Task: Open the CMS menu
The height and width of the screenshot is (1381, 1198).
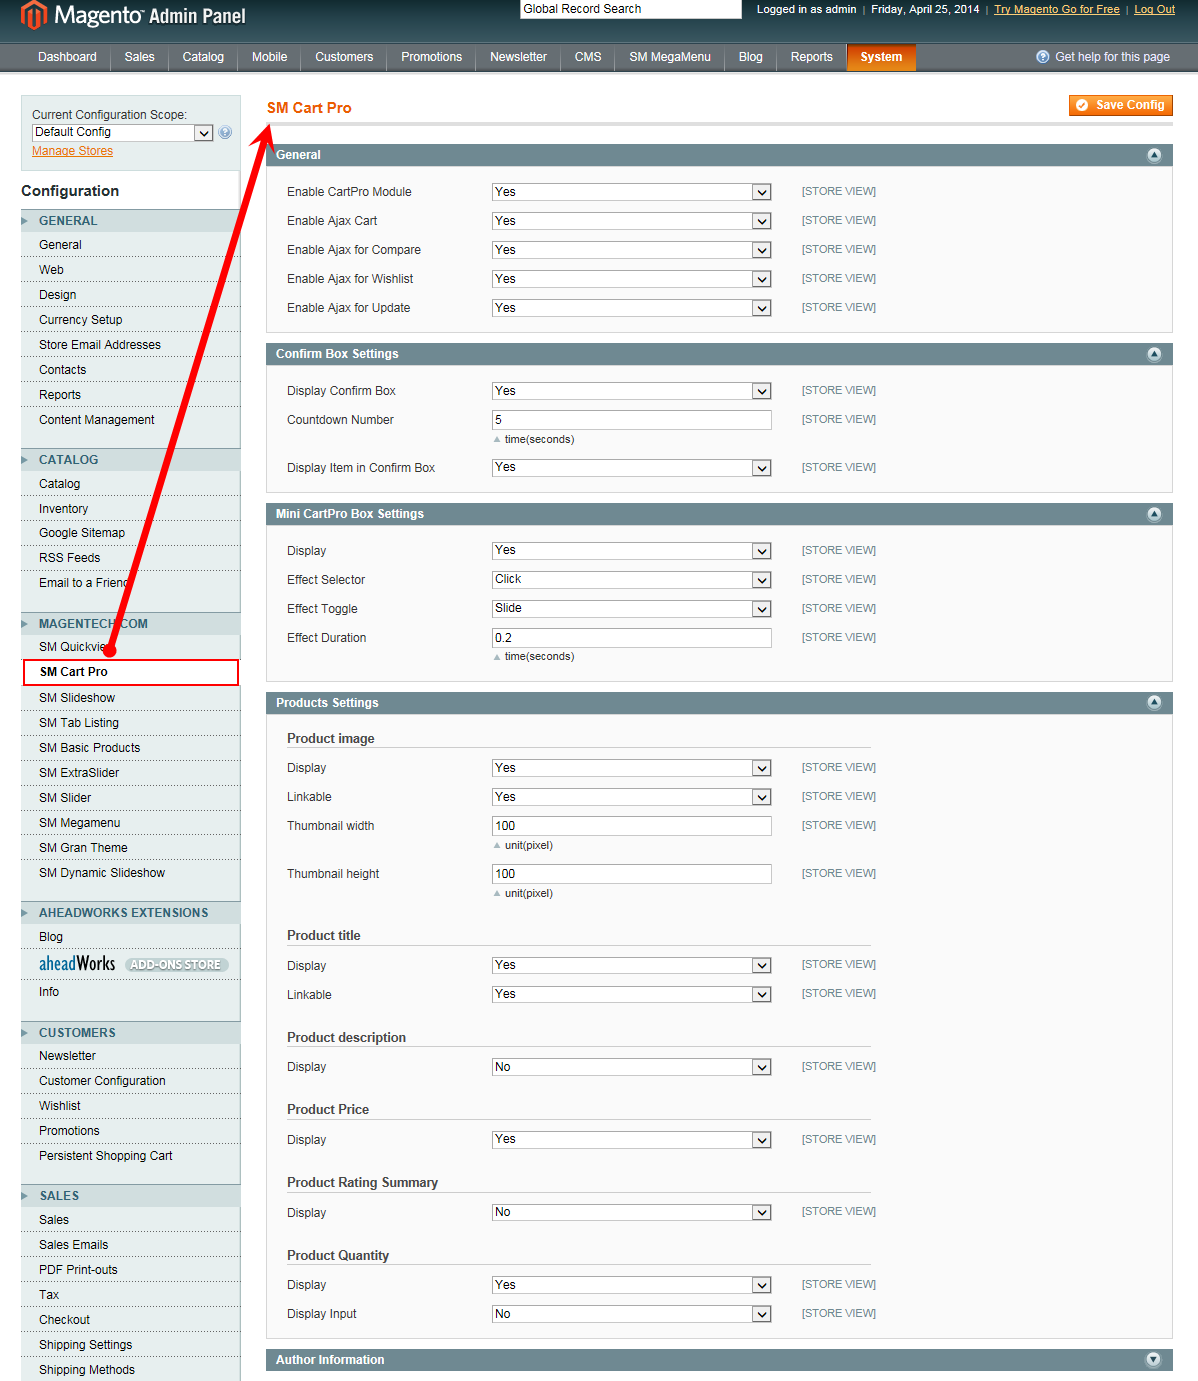Action: tap(588, 57)
